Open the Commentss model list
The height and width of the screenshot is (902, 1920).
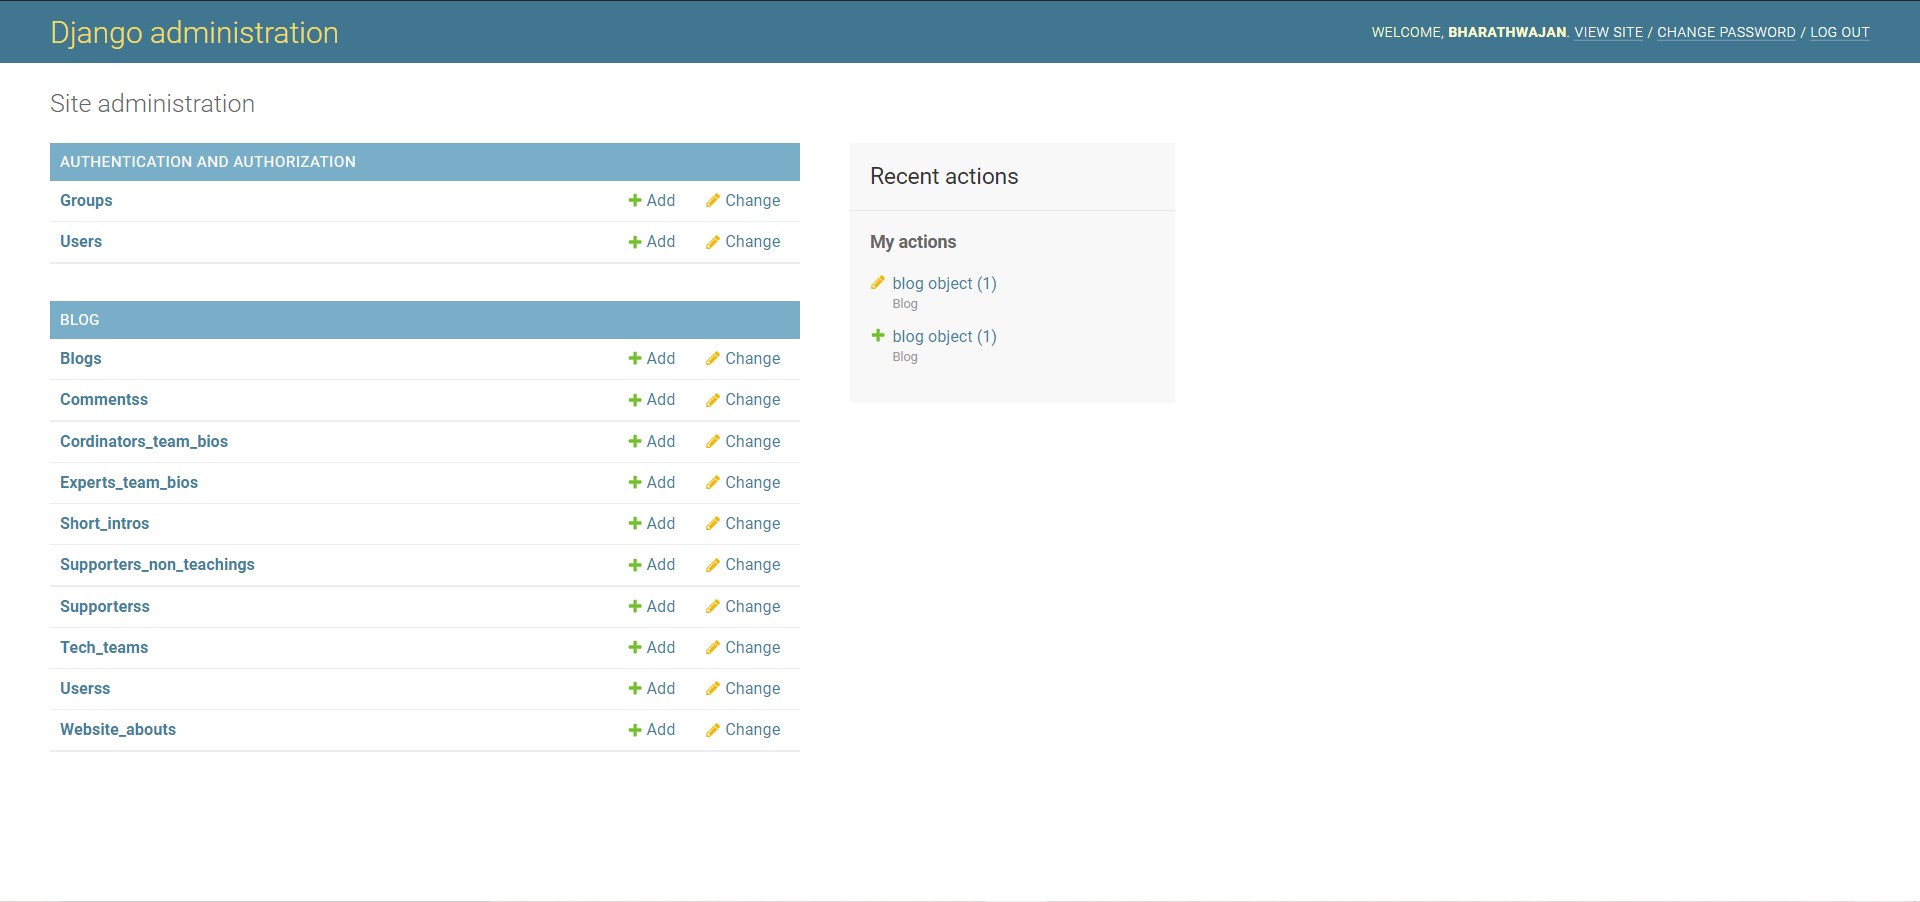[x=104, y=399]
